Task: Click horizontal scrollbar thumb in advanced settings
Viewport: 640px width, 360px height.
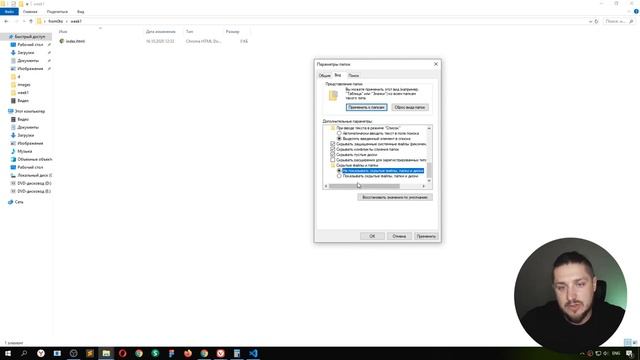Action: 364,186
